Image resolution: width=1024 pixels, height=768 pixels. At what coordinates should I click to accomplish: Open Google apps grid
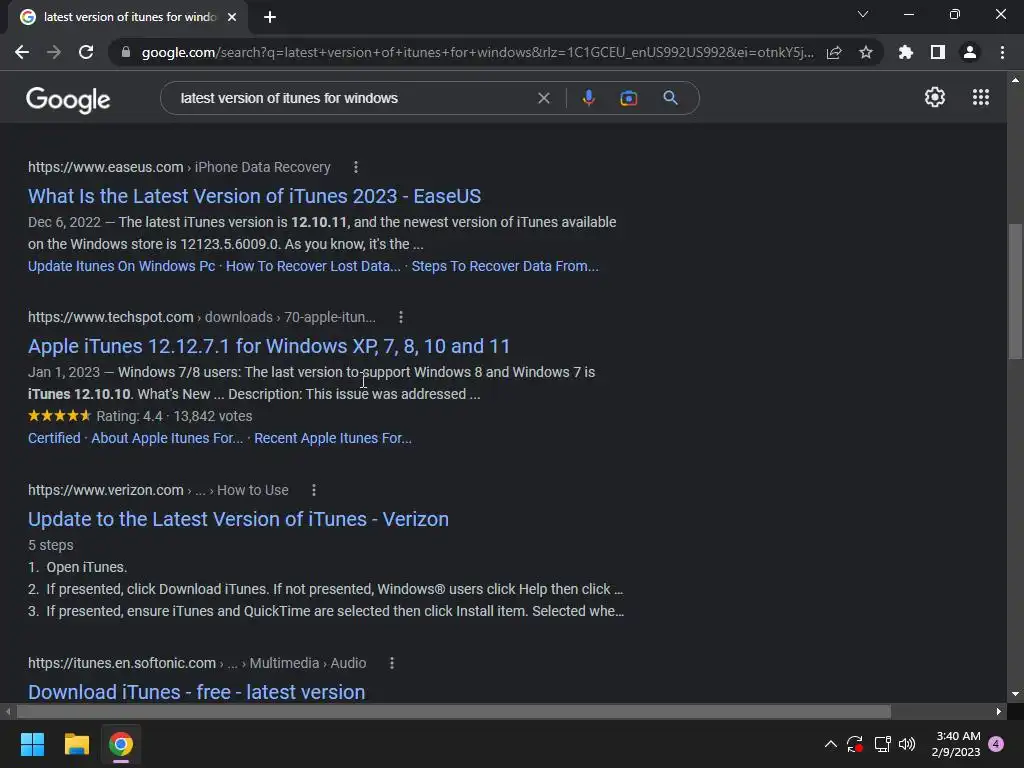tap(980, 97)
